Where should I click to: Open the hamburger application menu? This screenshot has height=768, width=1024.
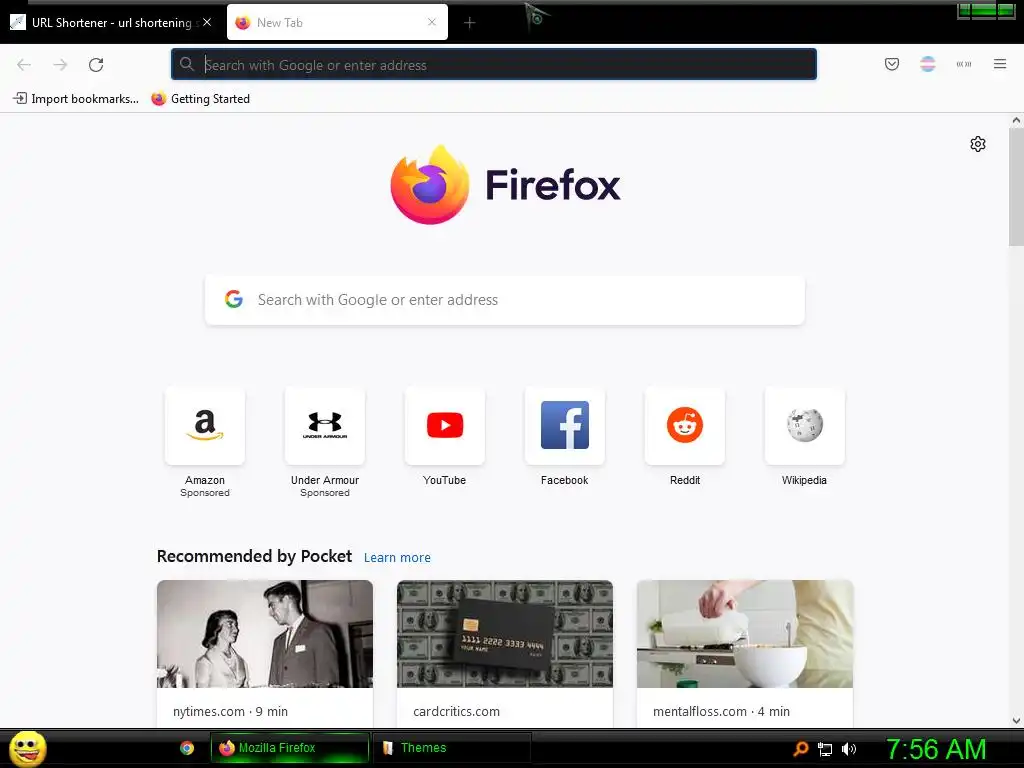(1000, 64)
